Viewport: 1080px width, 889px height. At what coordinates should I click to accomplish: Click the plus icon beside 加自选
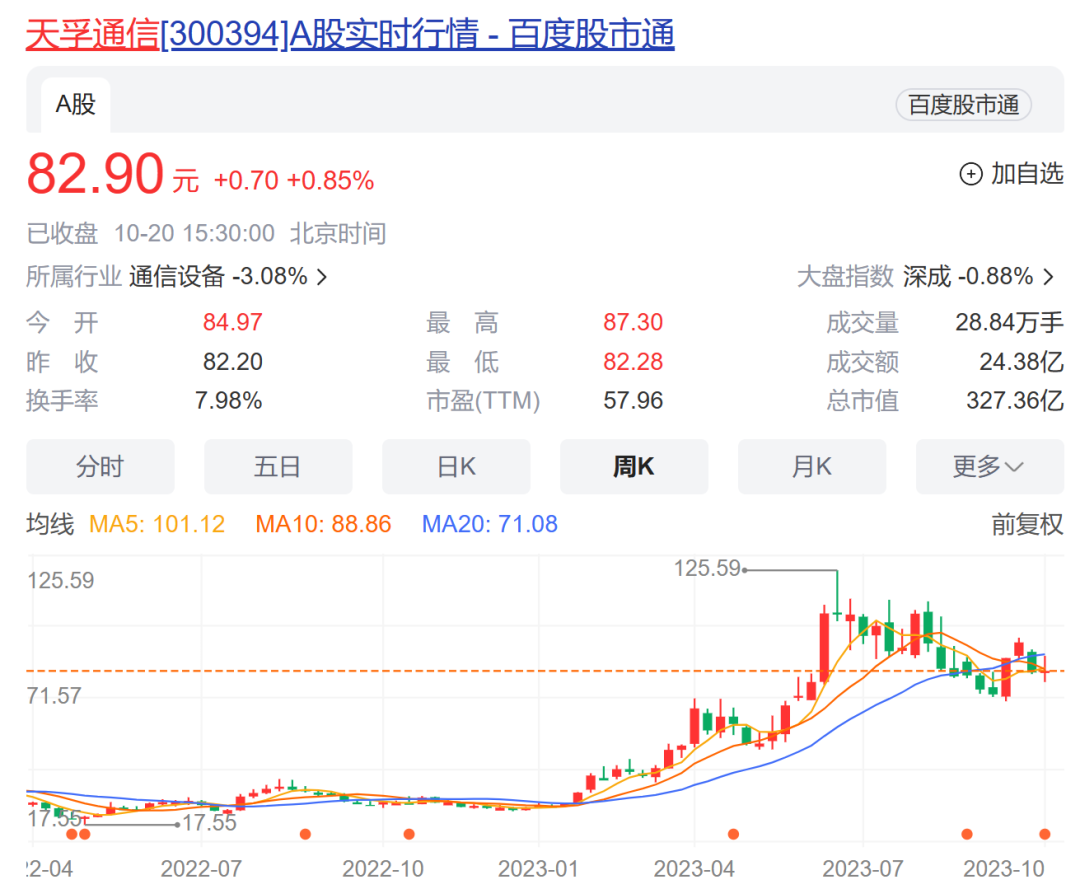[970, 174]
